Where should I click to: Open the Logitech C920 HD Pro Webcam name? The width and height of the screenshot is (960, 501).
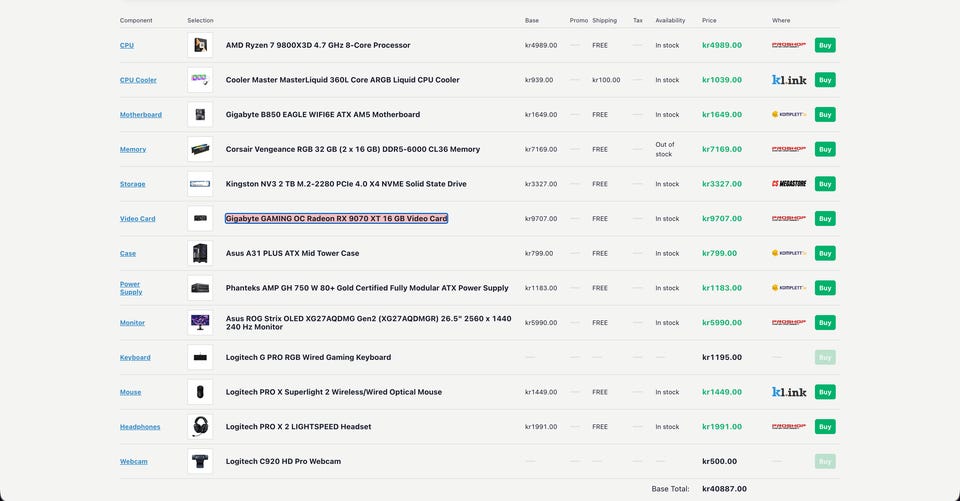tap(283, 462)
